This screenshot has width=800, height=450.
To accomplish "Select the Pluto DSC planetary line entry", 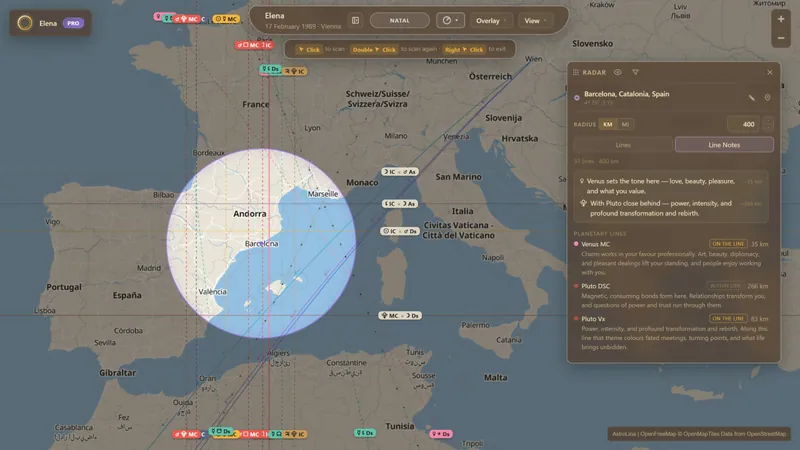I will click(672, 295).
